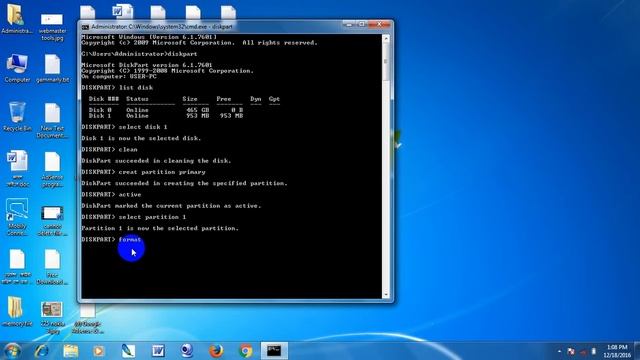The image size is (640, 360).
Task: Select the Command Prompt taskbar button
Action: [274, 351]
